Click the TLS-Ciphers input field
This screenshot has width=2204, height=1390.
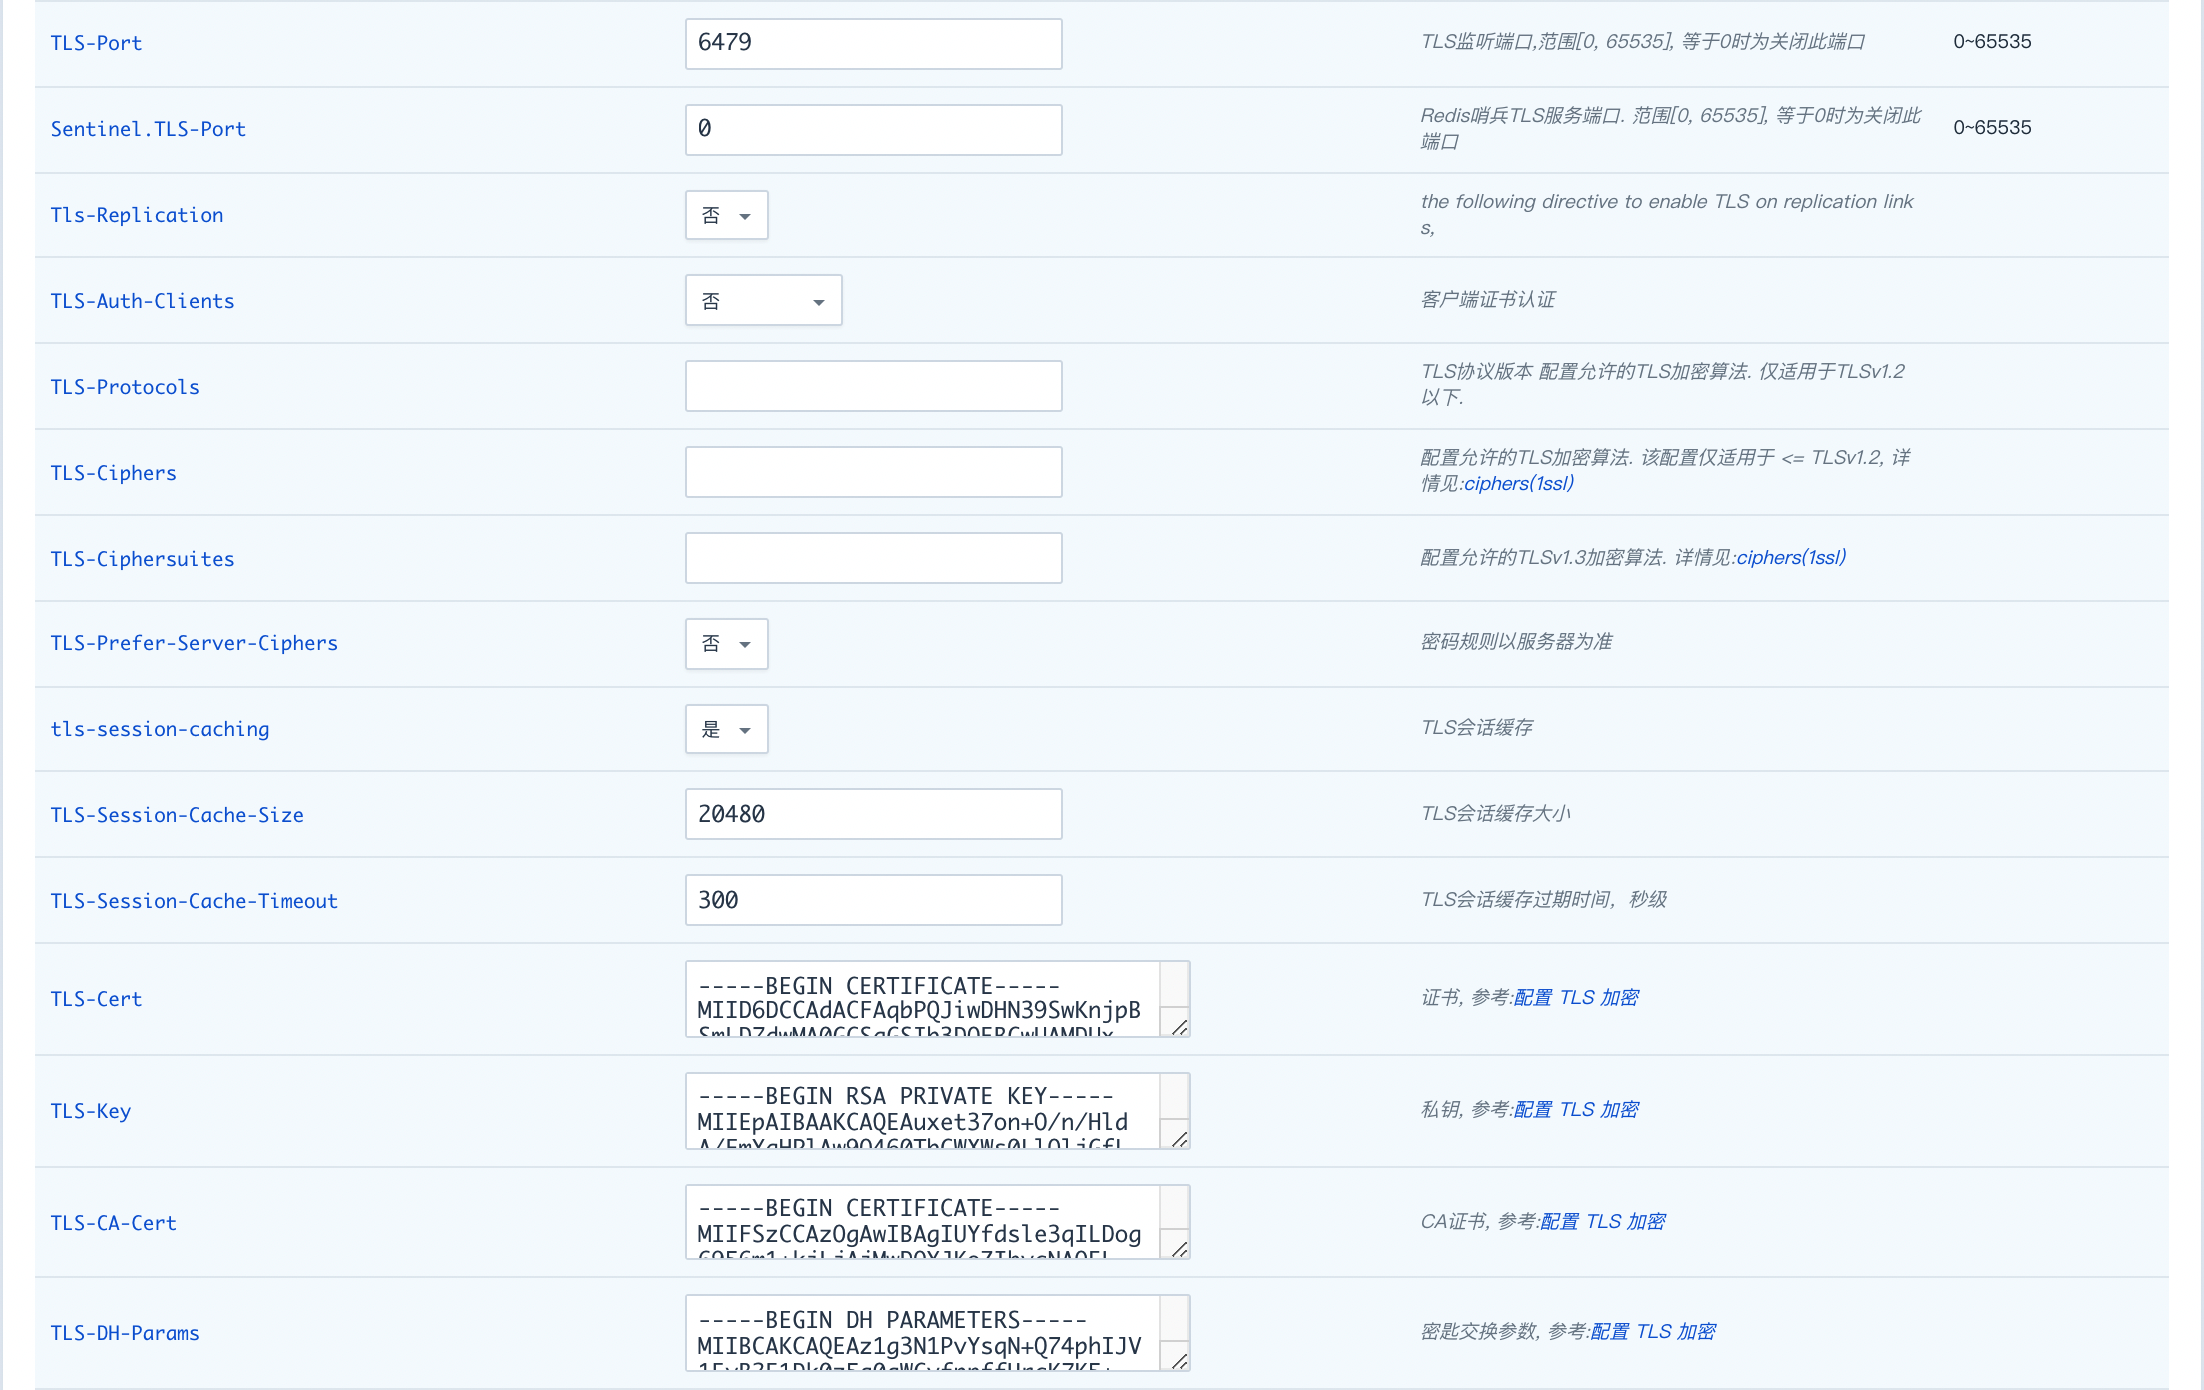[x=873, y=472]
